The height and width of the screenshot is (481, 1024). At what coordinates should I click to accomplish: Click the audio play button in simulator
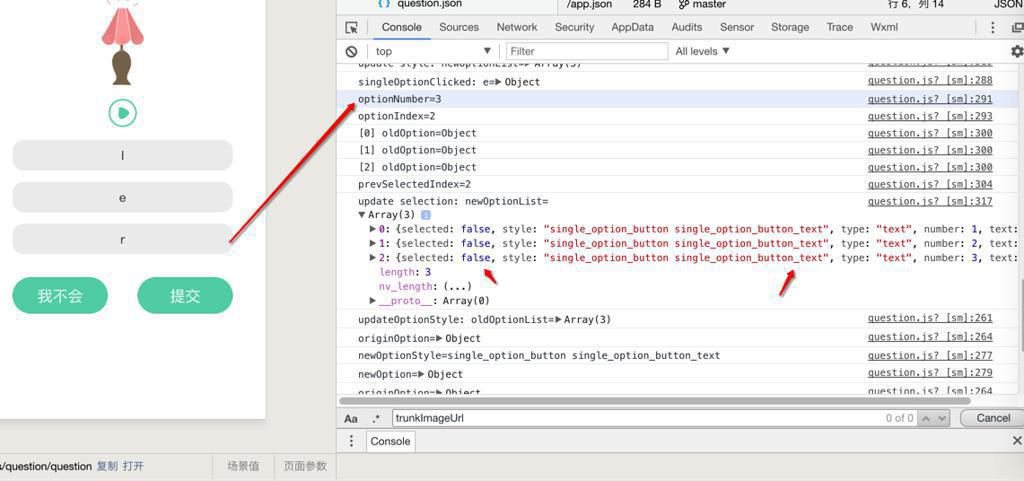coord(122,113)
